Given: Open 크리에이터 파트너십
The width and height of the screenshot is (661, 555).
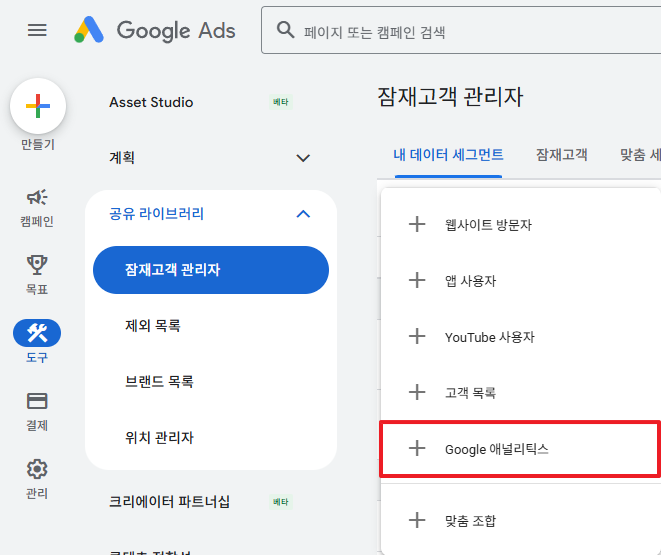Looking at the screenshot, I should point(169,501).
